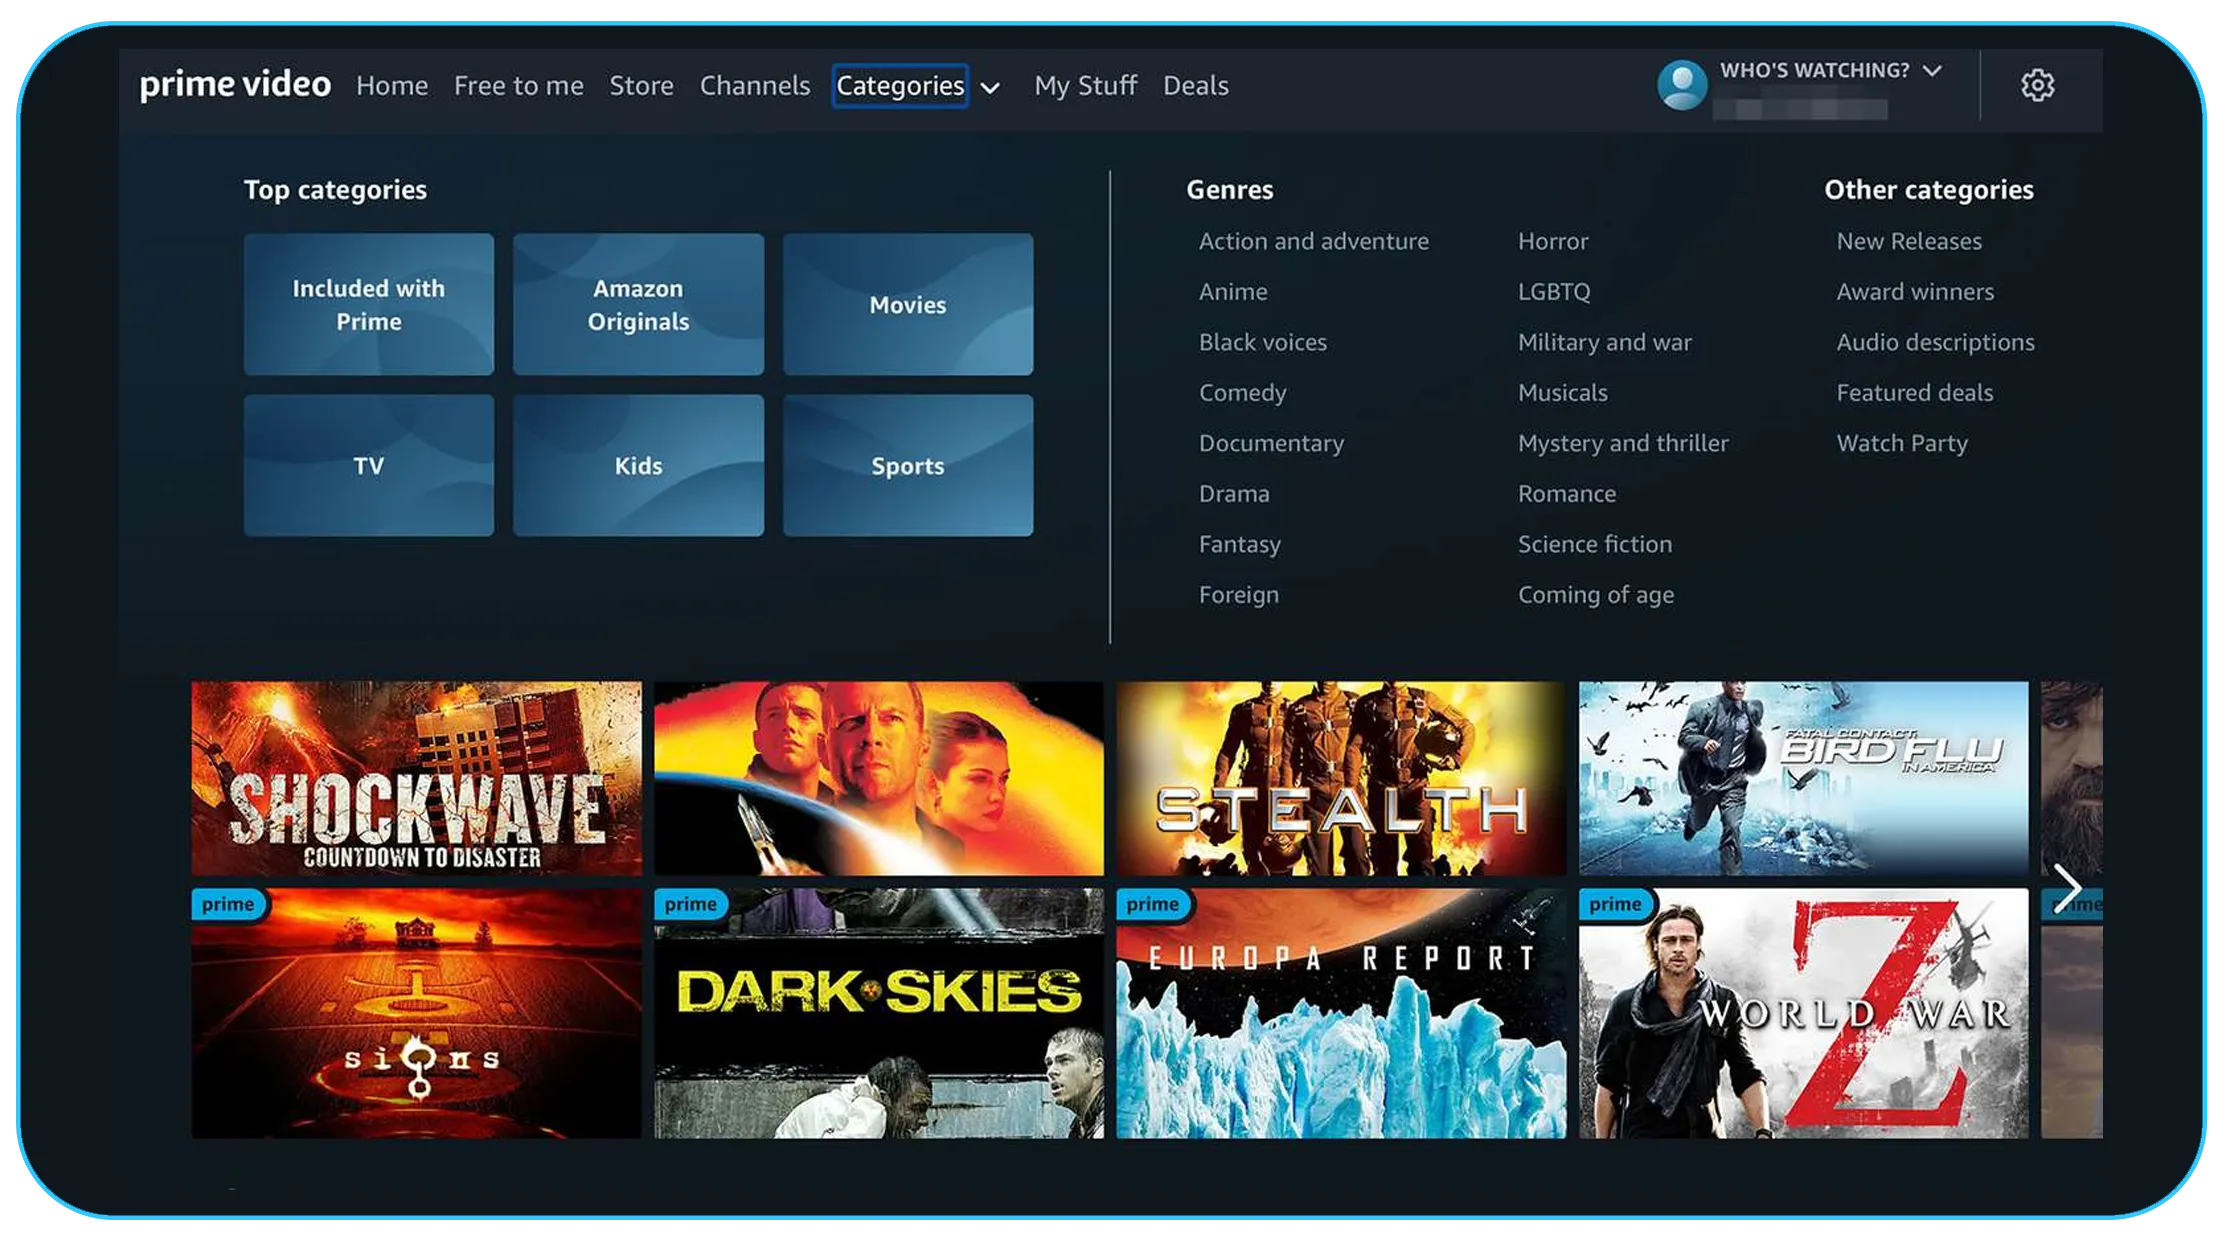The height and width of the screenshot is (1240, 2223).
Task: Expand the Who's Watching profile dropdown
Action: (x=1931, y=70)
